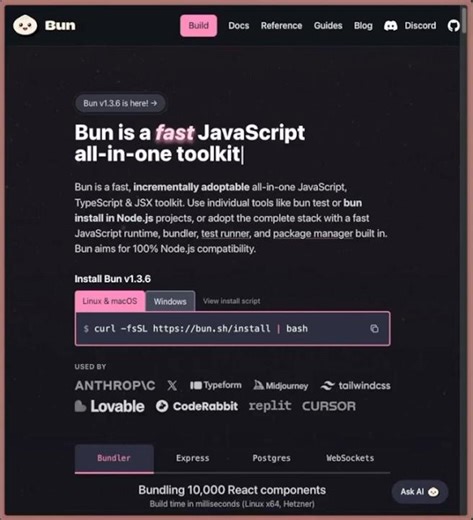Select the Postgres benchmark tab
The width and height of the screenshot is (473, 520).
click(x=271, y=458)
